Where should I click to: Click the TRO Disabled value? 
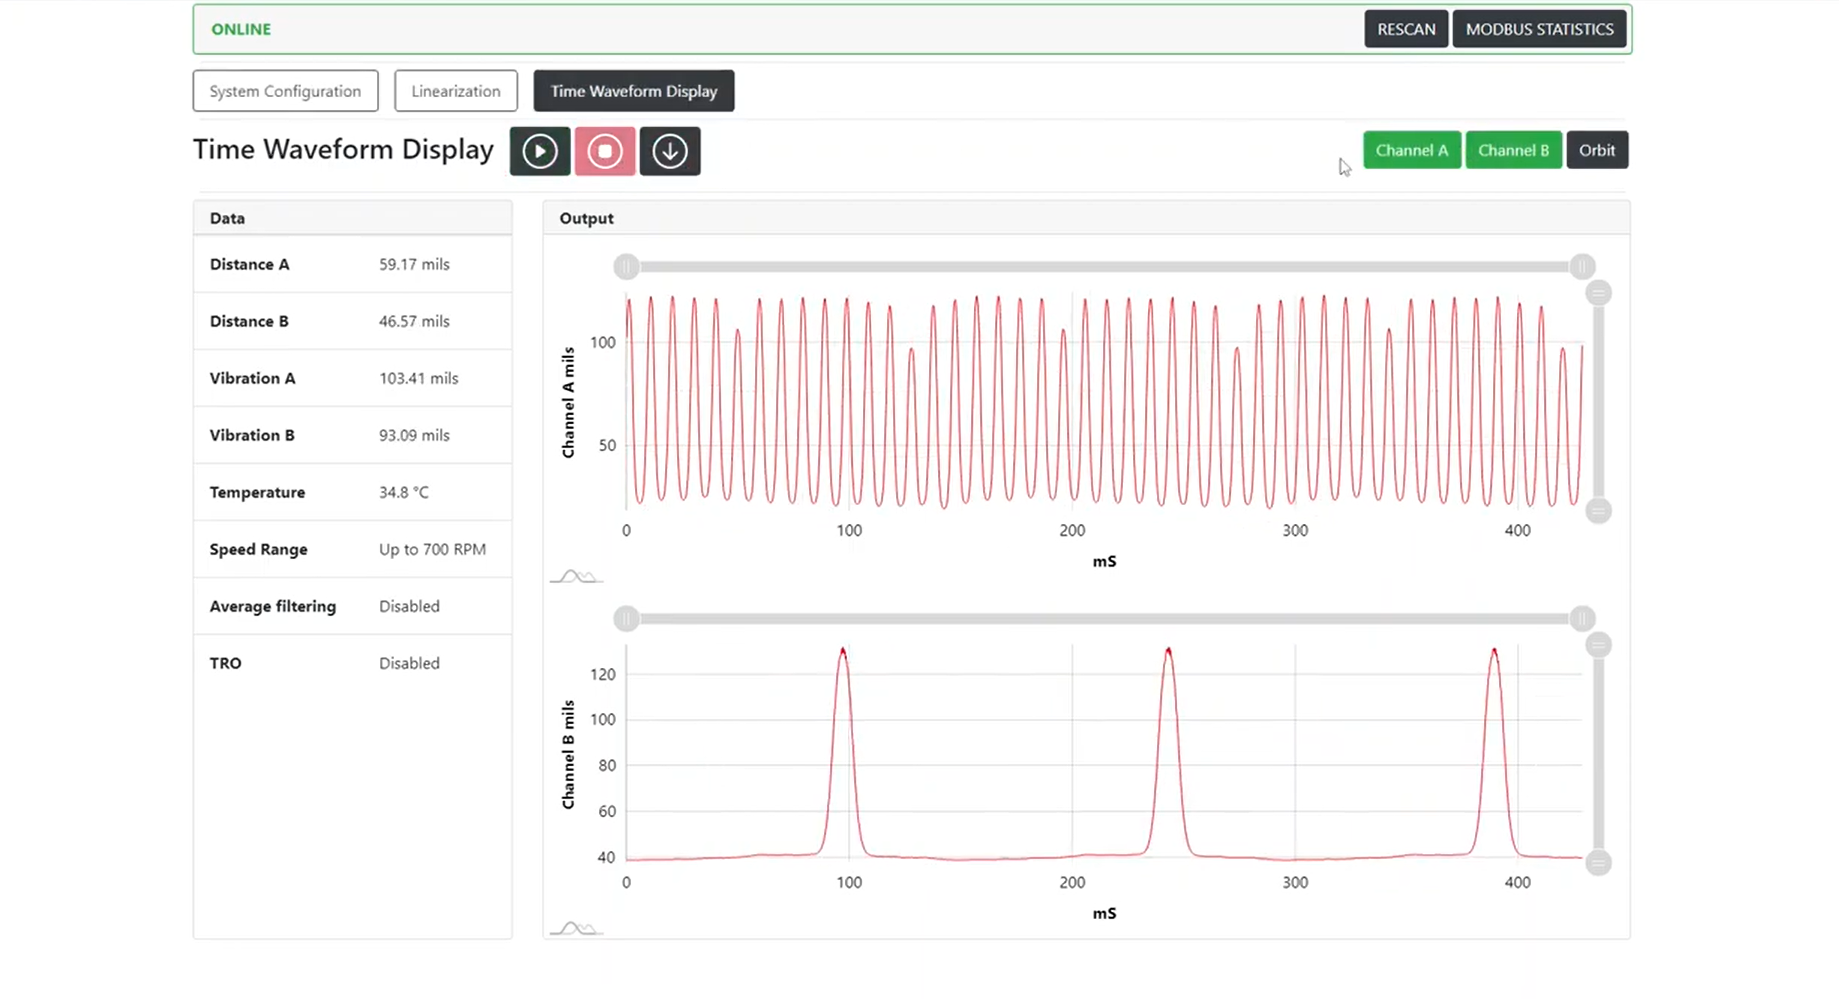[x=409, y=663]
